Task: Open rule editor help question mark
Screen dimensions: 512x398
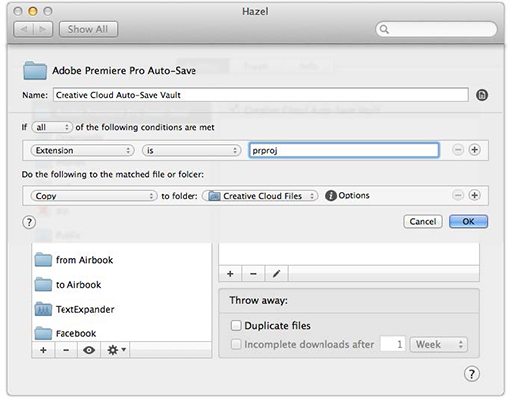Action: pyautogui.click(x=29, y=222)
